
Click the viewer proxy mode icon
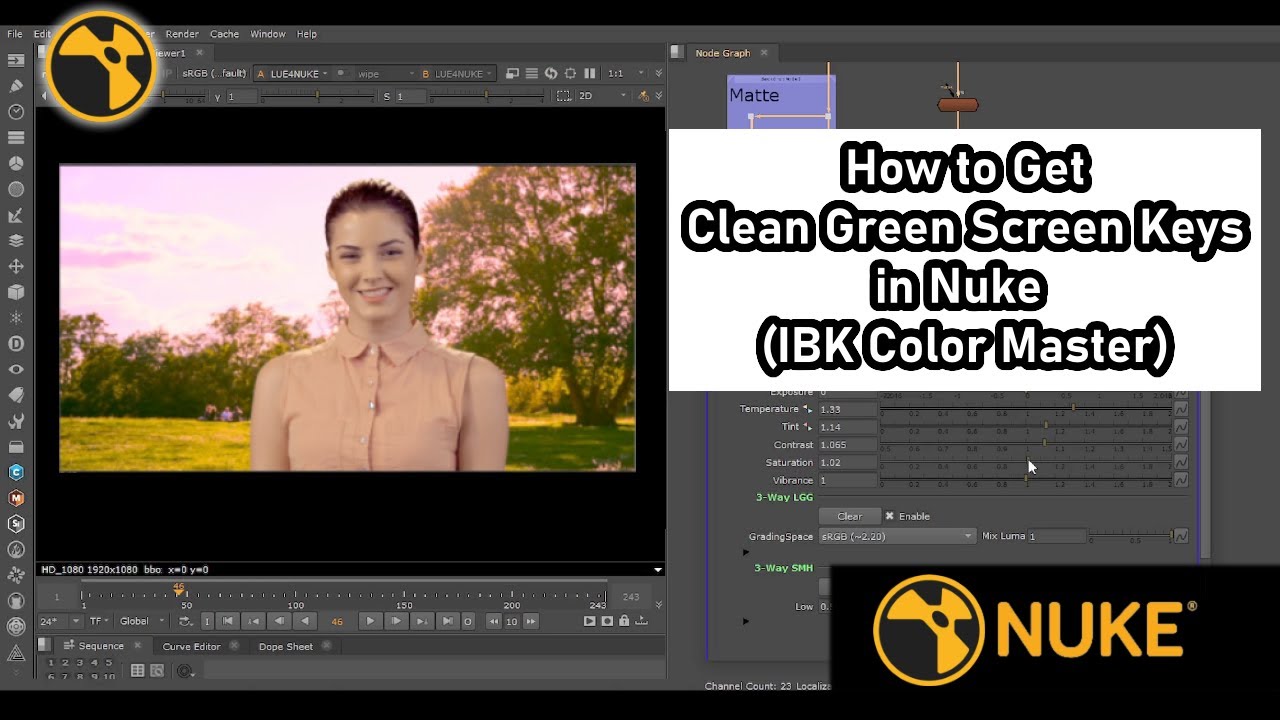513,73
